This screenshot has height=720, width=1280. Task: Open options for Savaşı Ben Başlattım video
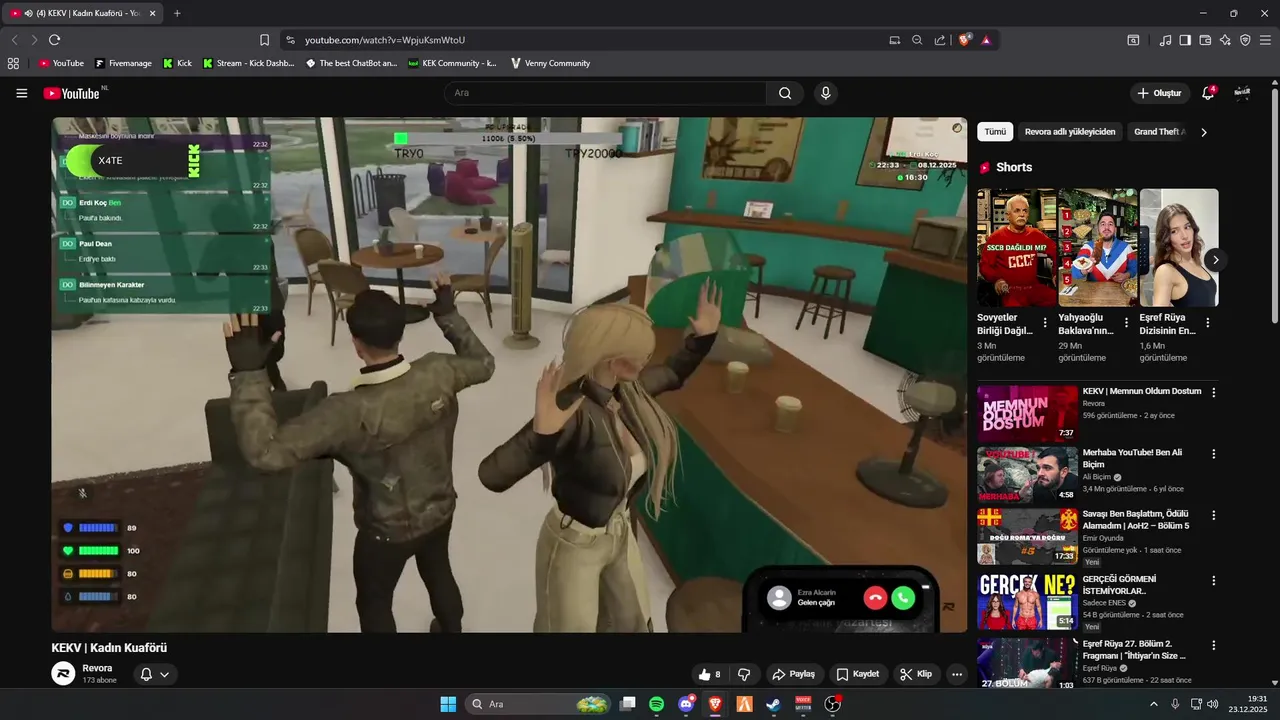1214,516
